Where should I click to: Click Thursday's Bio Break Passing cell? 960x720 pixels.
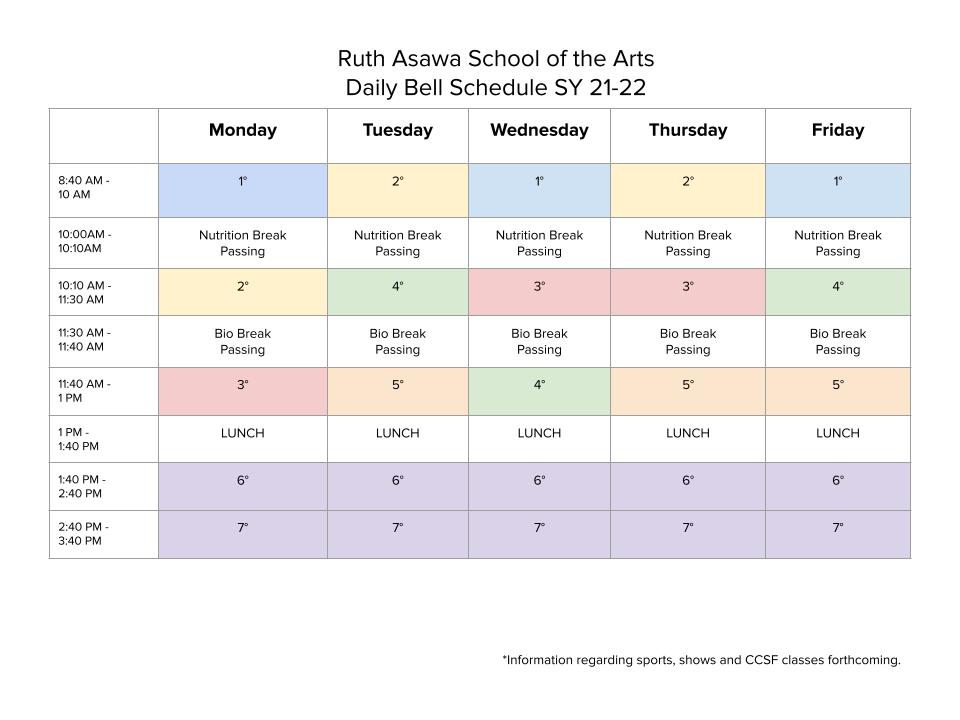[688, 342]
